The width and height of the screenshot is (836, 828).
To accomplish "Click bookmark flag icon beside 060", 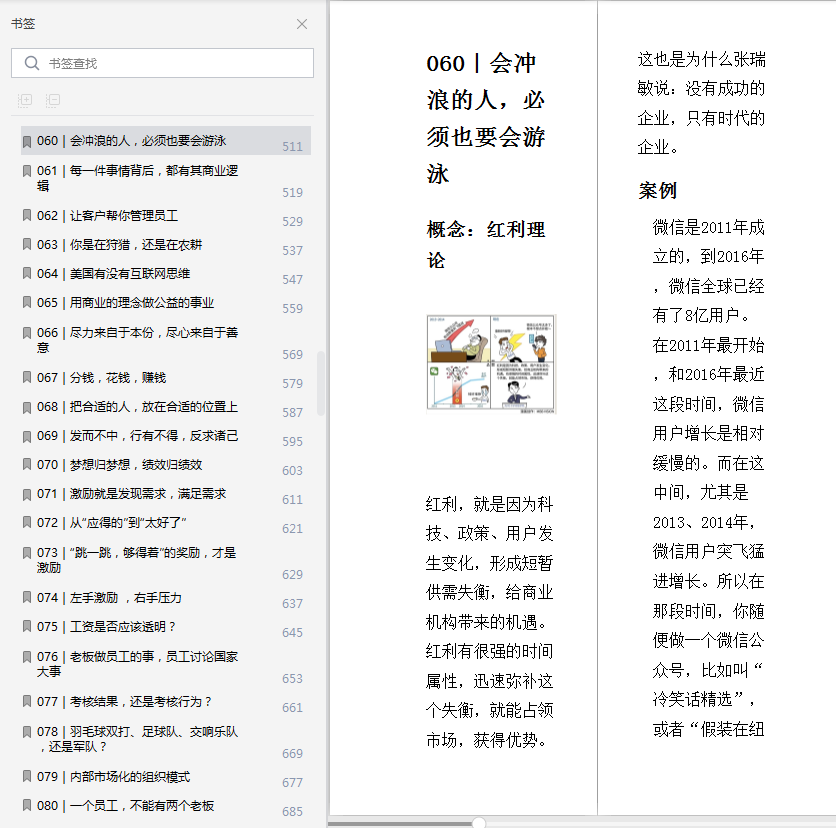I will 27,141.
